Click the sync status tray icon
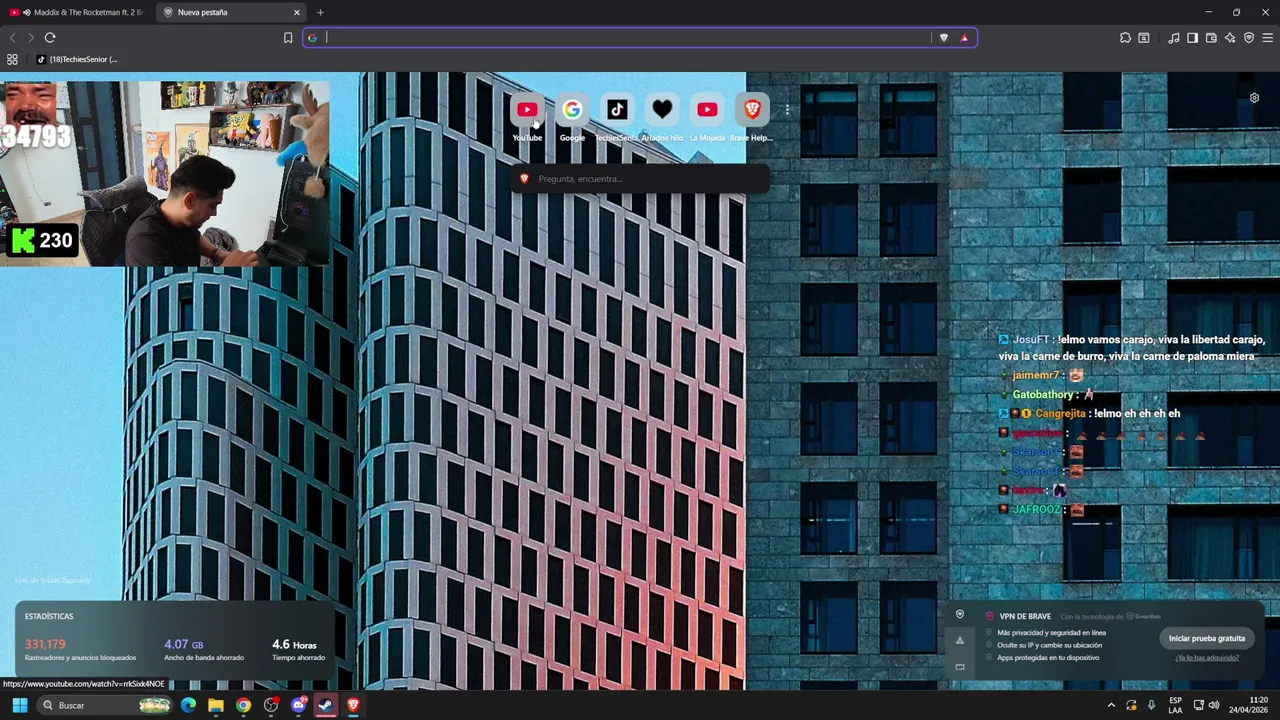 point(1131,705)
